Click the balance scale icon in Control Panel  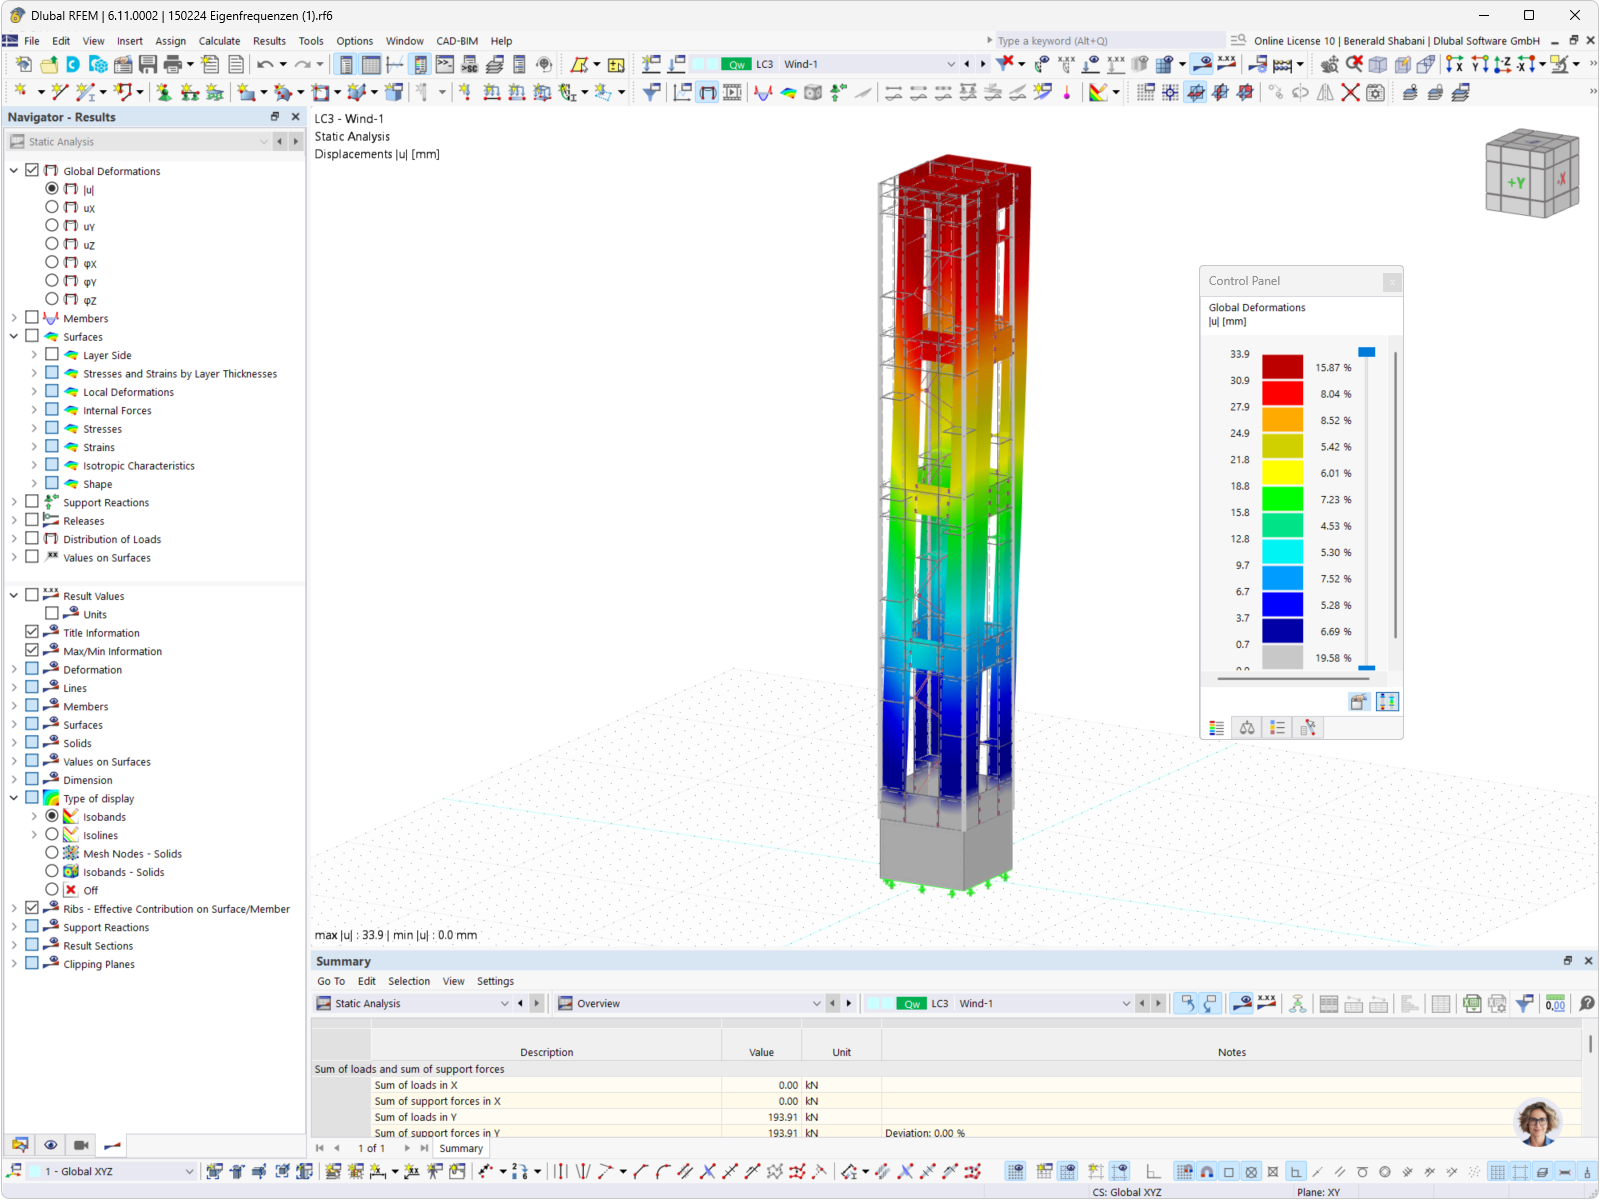pos(1247,728)
